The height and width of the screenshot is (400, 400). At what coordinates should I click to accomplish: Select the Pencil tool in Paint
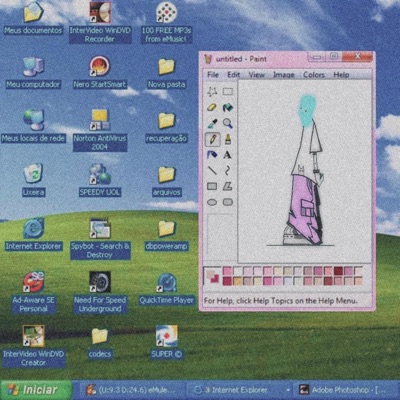point(212,139)
